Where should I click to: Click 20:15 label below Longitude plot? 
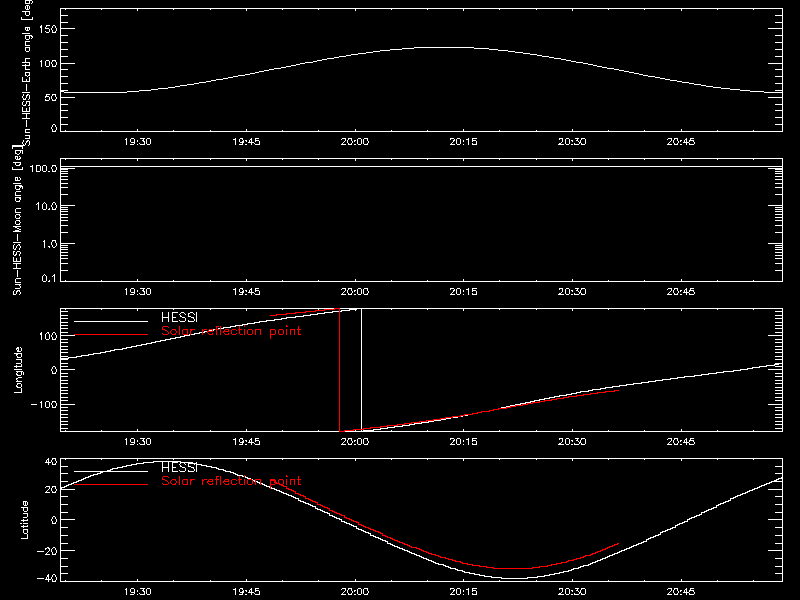464,442
